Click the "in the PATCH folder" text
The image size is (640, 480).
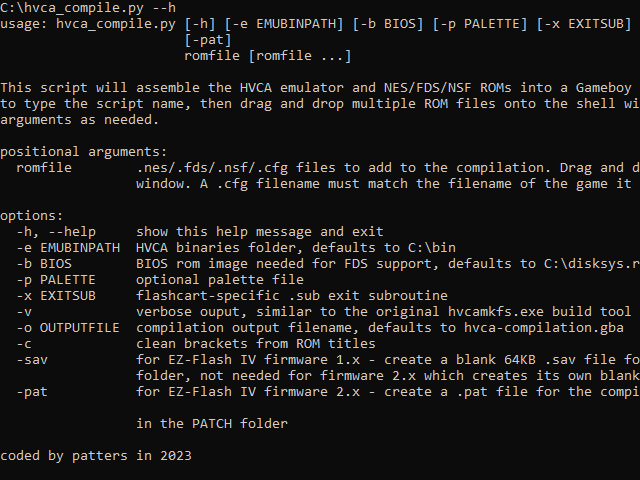212,423
